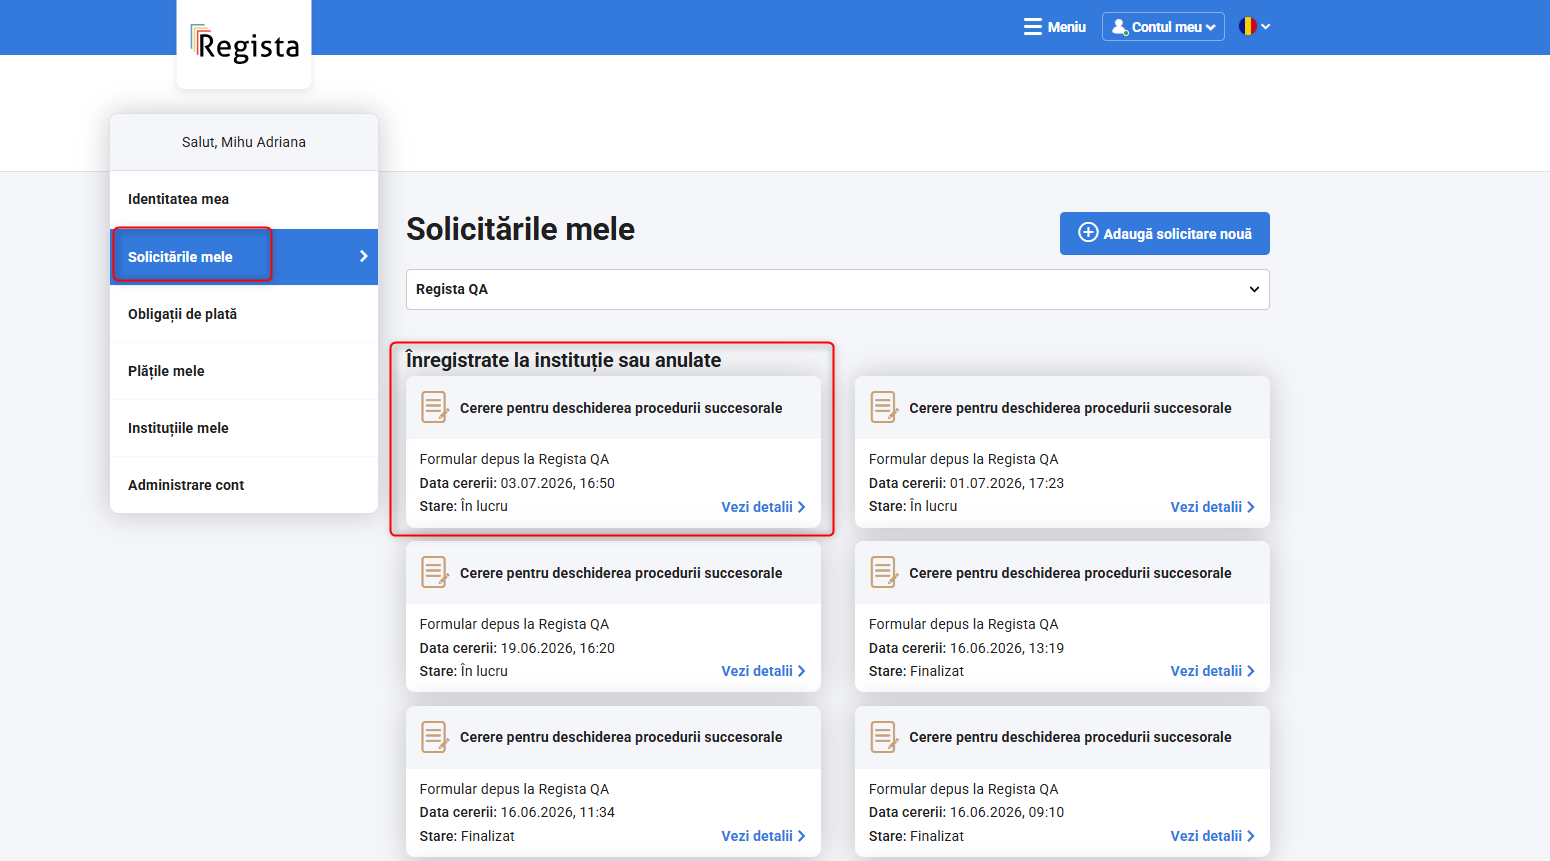Image resolution: width=1550 pixels, height=861 pixels.
Task: Click the date 16.06.2026, 13:19
Action: (x=1007, y=648)
